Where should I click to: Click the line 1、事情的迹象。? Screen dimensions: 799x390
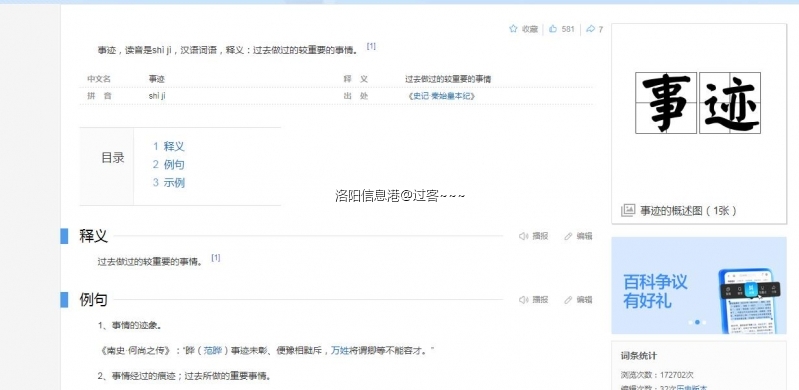(130, 325)
